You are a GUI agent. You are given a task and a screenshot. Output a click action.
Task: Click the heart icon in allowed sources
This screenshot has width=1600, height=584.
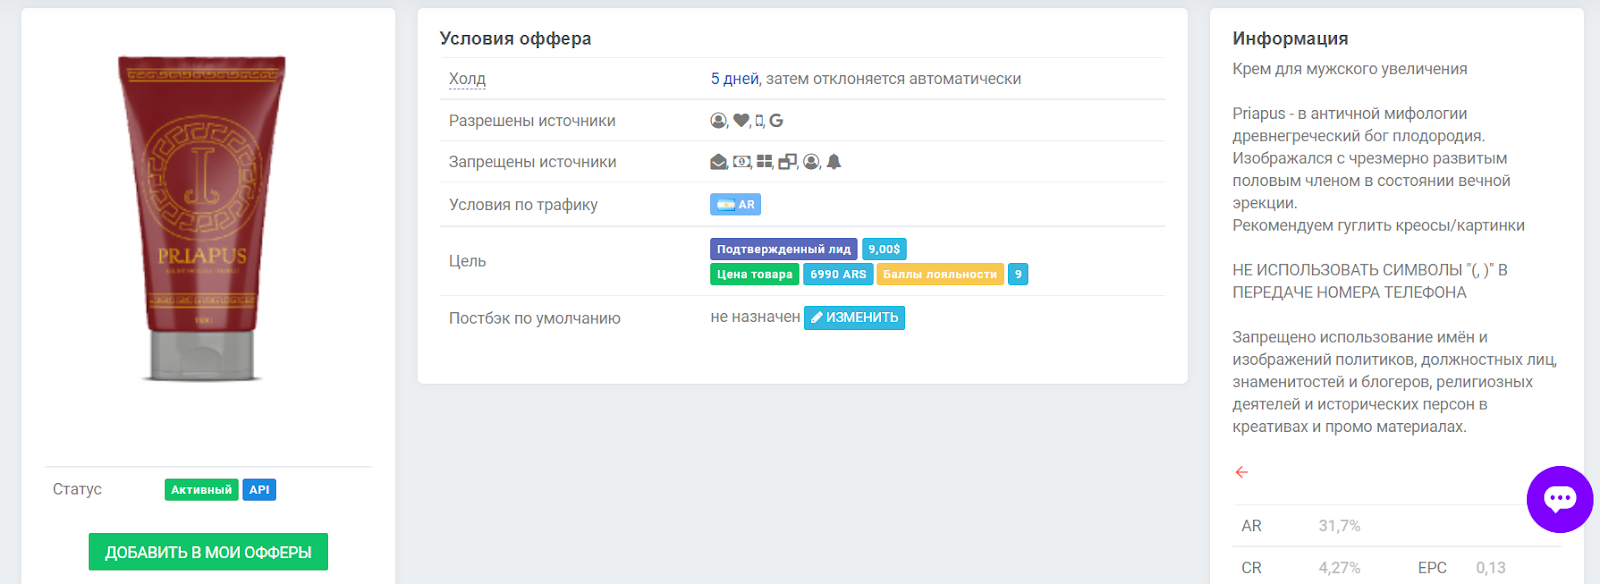tap(741, 121)
